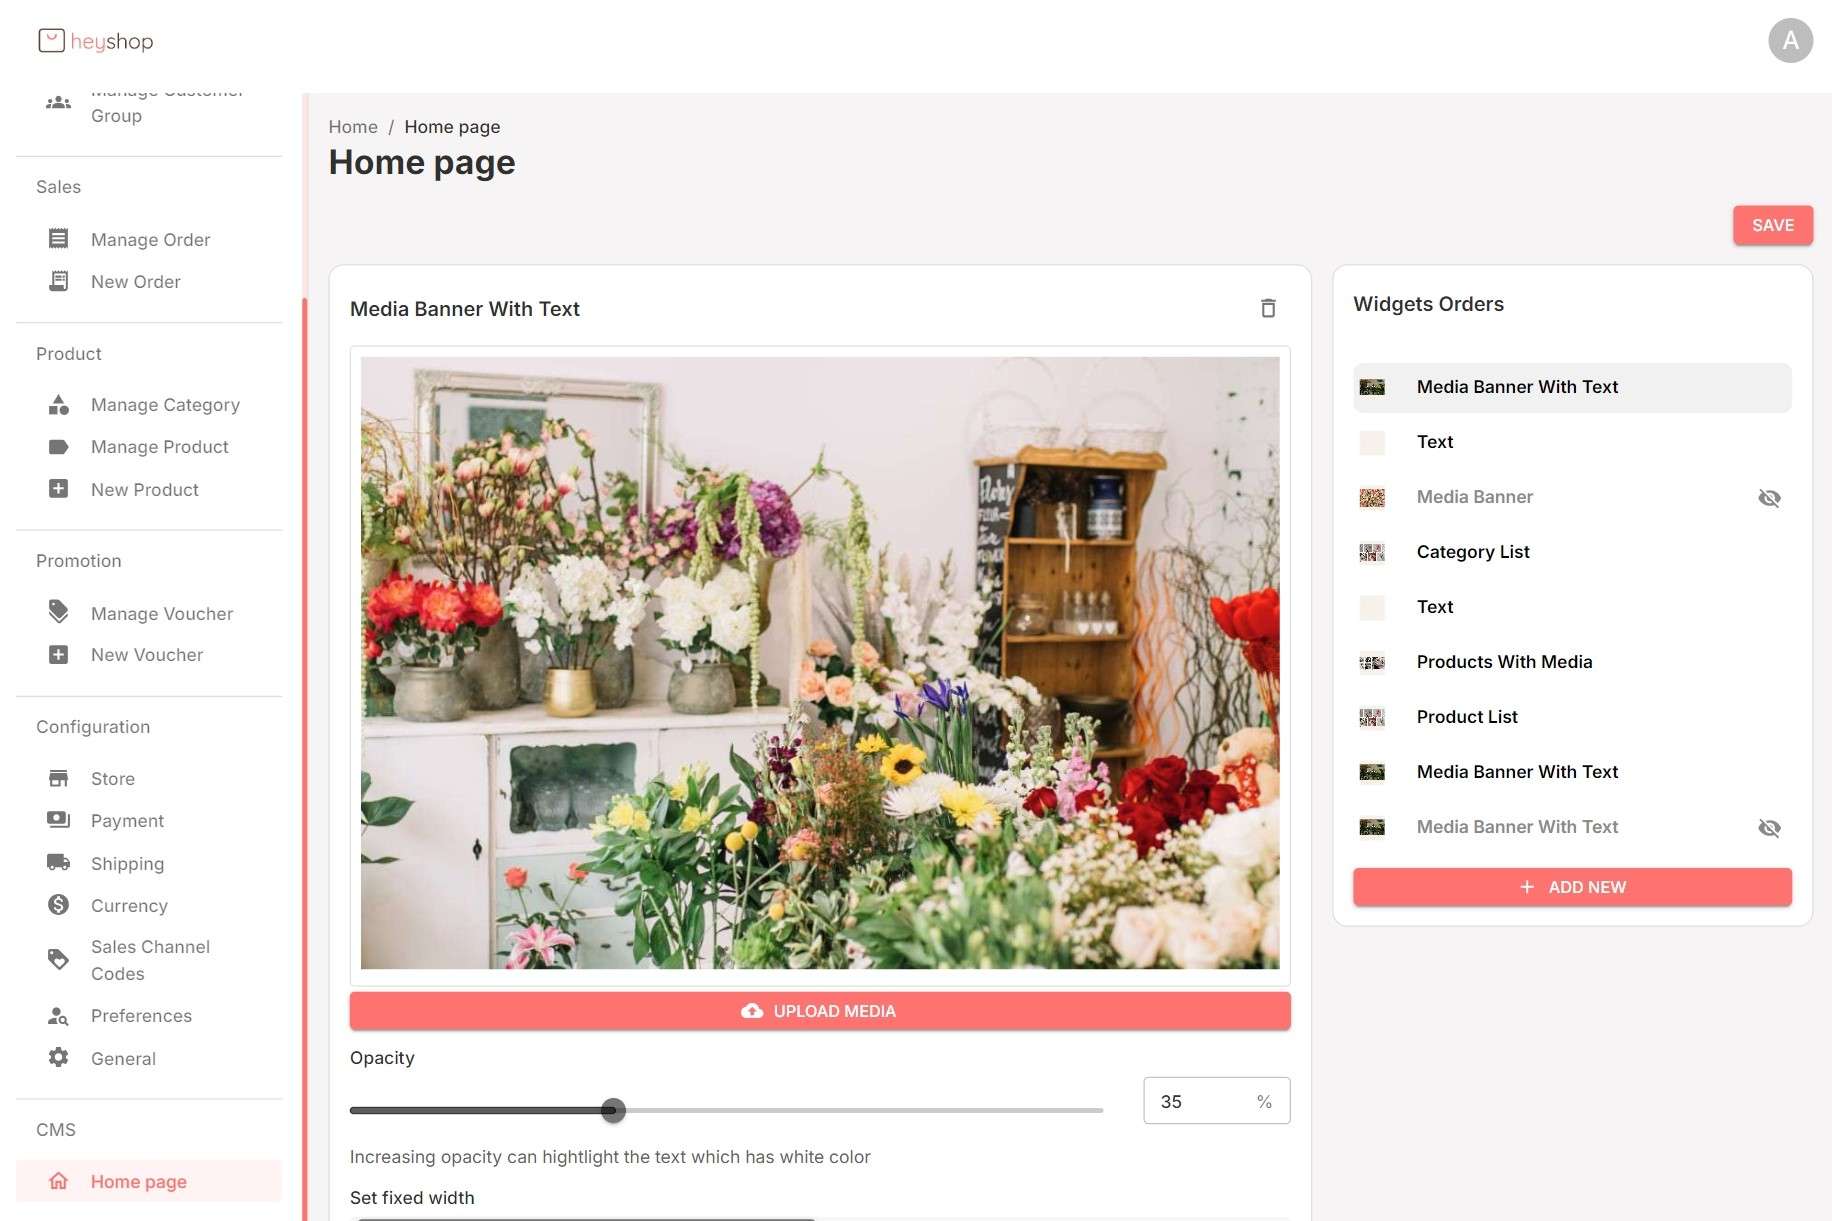Open Manage Order in sidebar
This screenshot has width=1832, height=1221.
[x=150, y=240]
